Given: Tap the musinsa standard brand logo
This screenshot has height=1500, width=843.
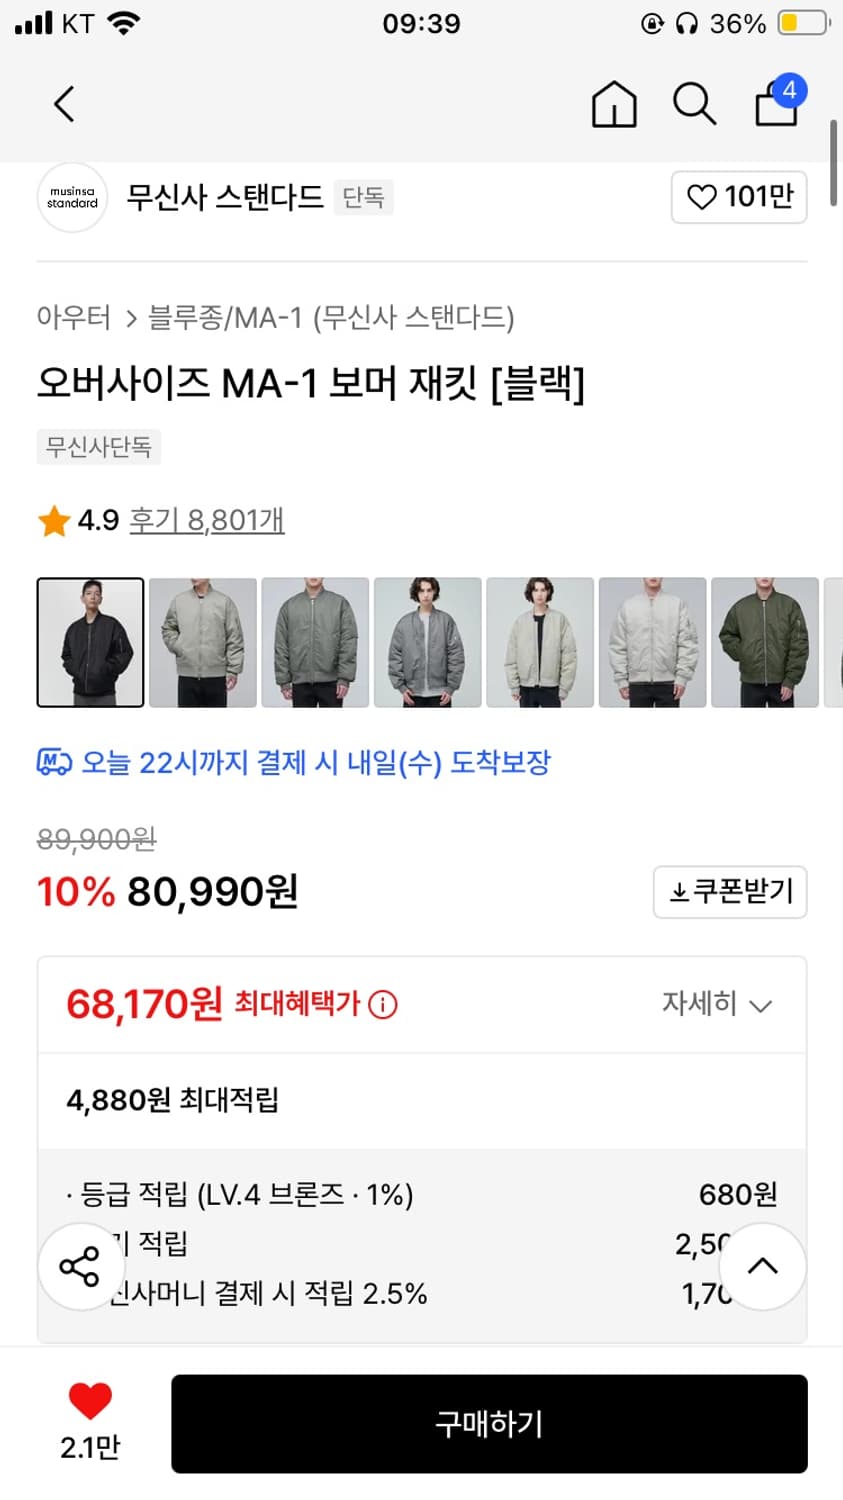Looking at the screenshot, I should click(71, 197).
